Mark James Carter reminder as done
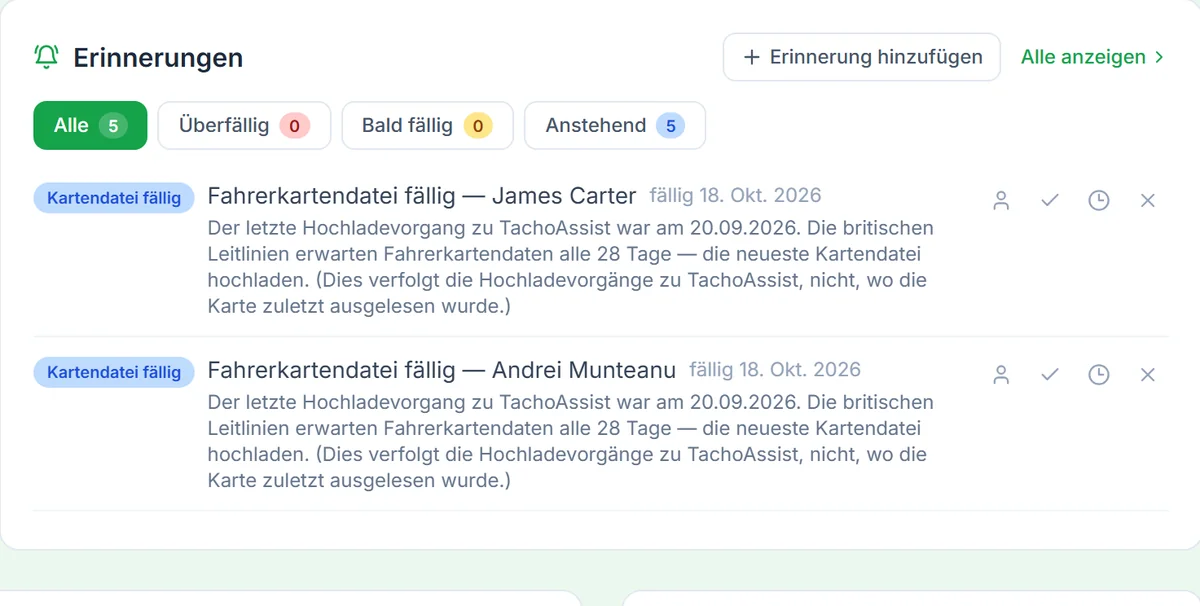This screenshot has height=606, width=1200. click(1050, 201)
